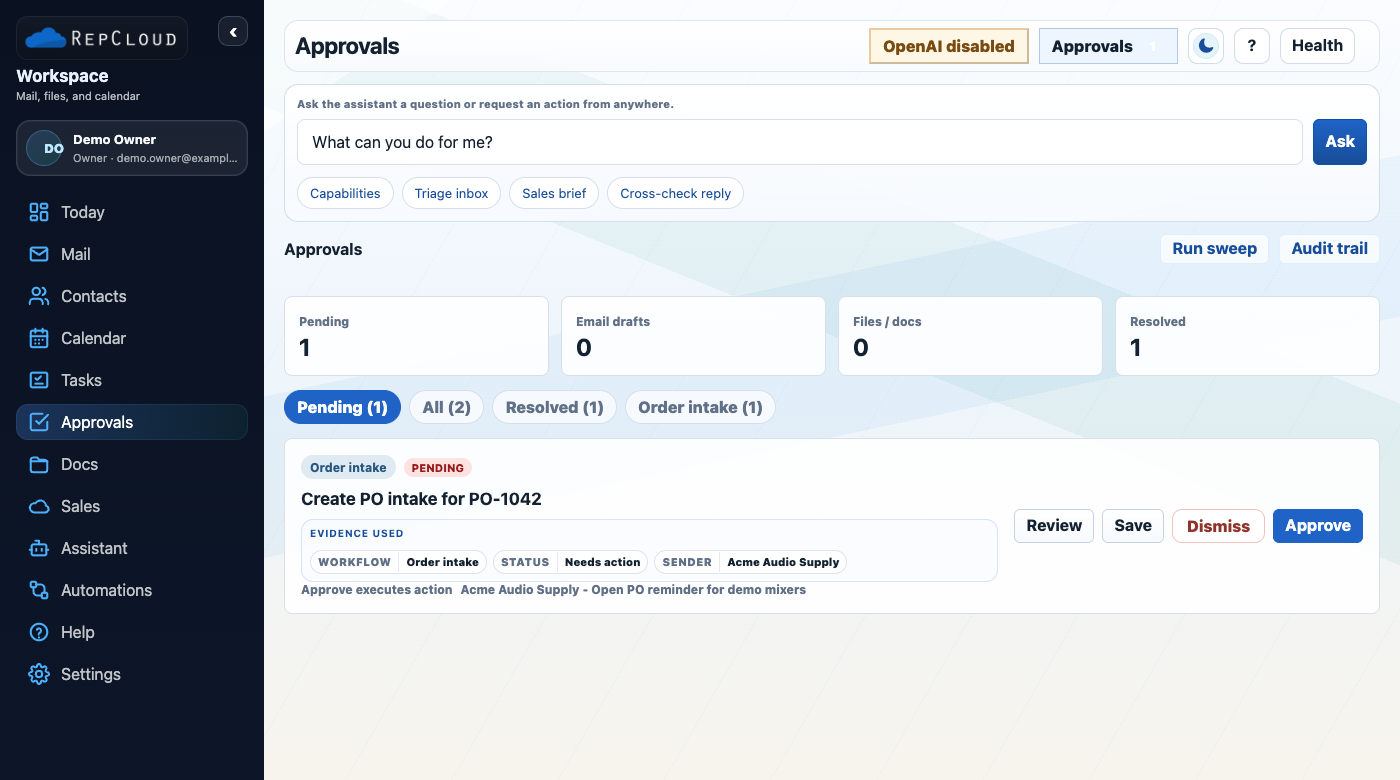The image size is (1400, 780).
Task: Click the Health button
Action: 1317,46
